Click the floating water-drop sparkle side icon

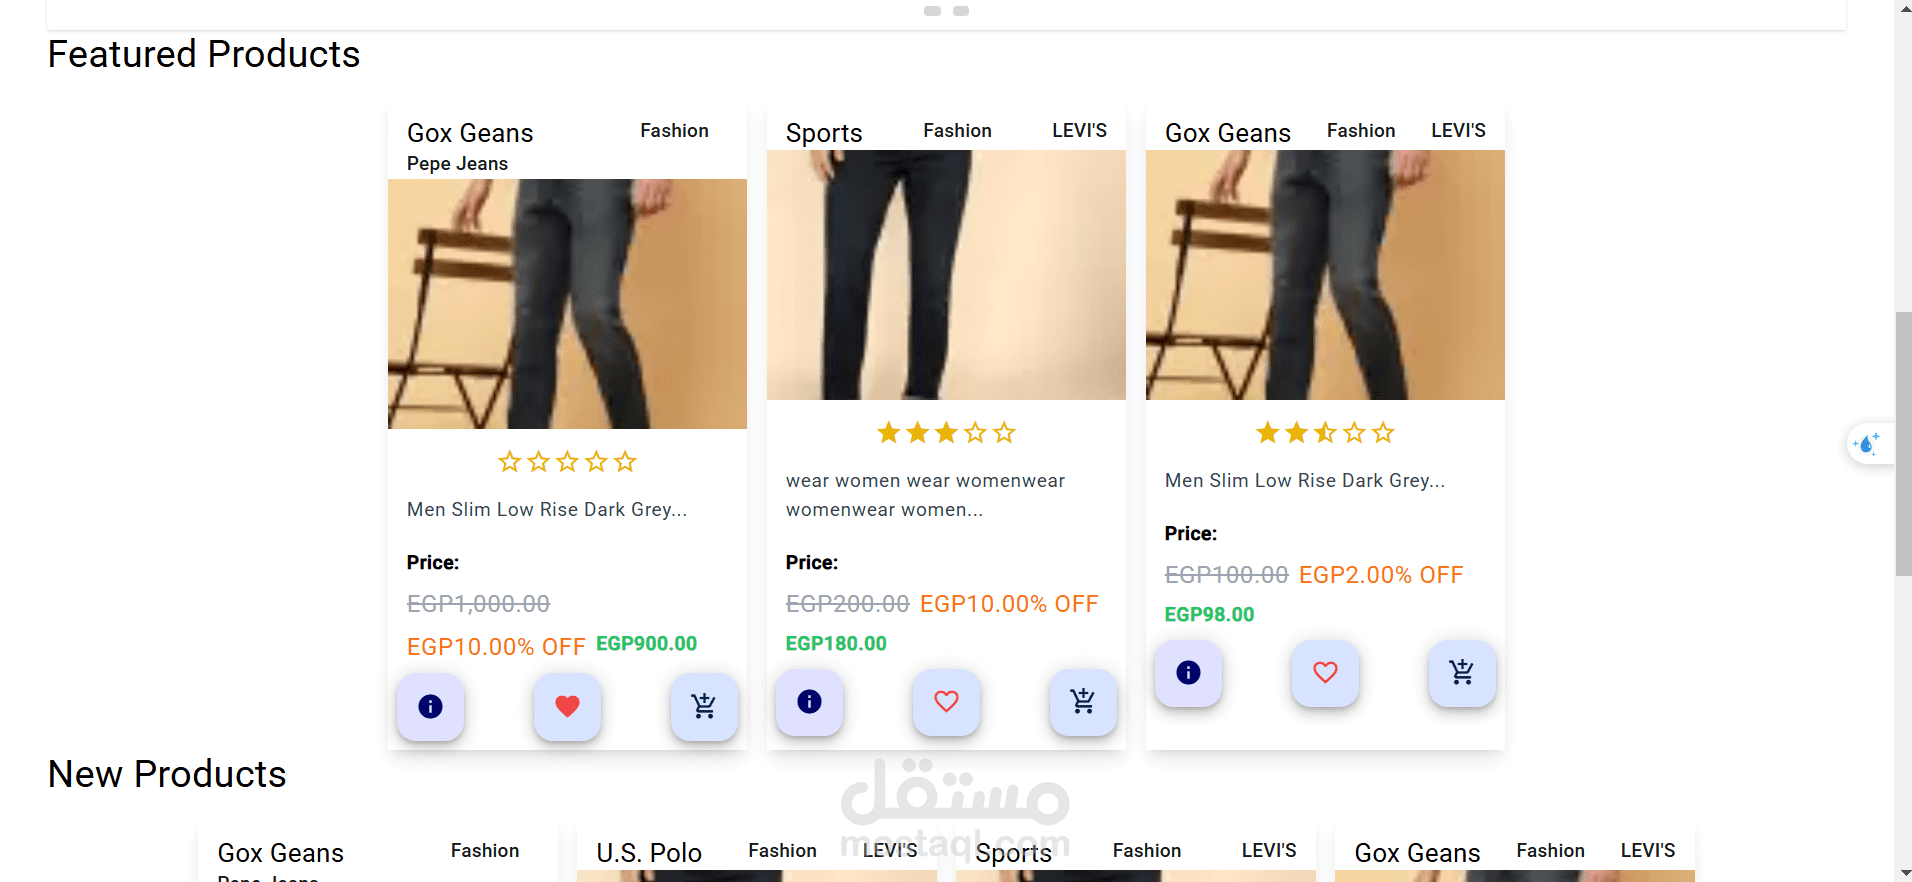[x=1867, y=443]
